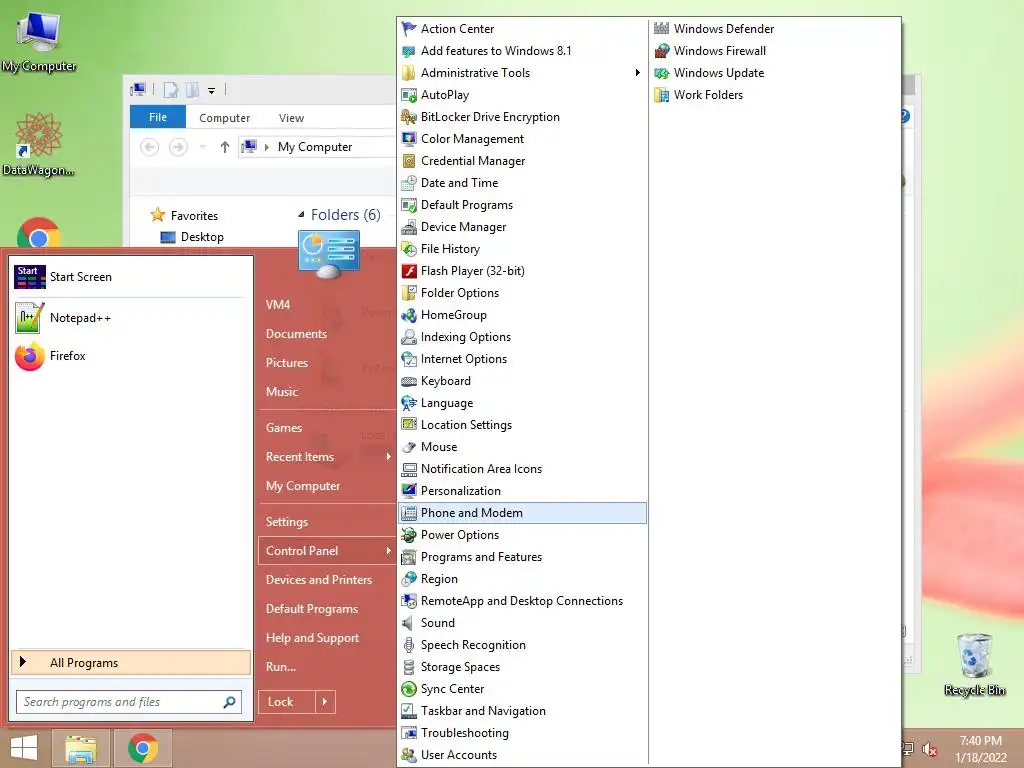Click the Mouse icon

tap(409, 447)
